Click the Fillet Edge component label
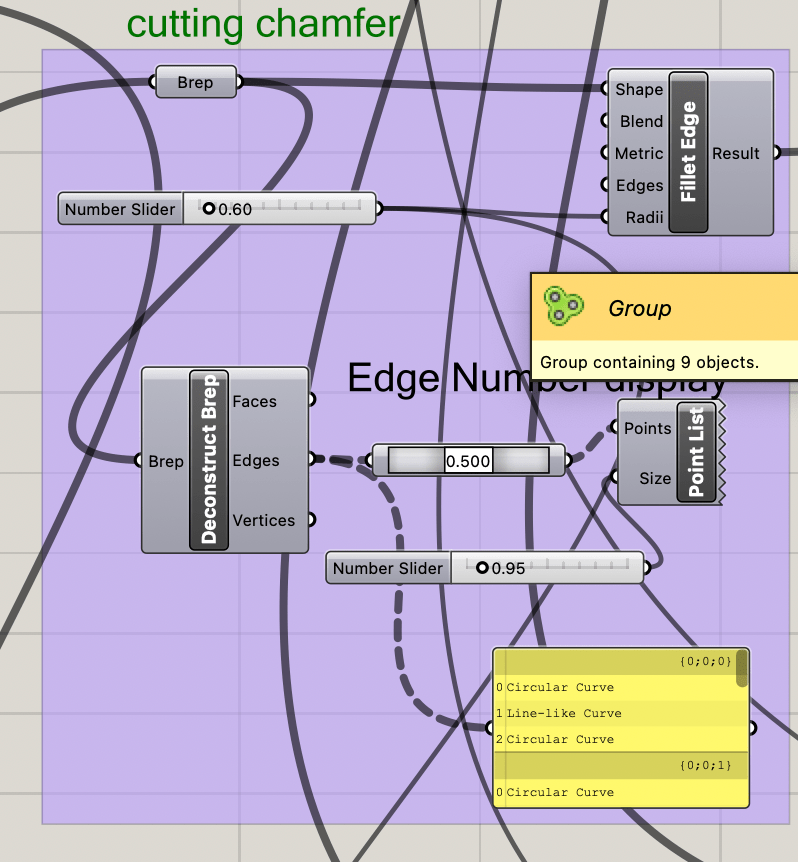The width and height of the screenshot is (798, 862). click(688, 152)
